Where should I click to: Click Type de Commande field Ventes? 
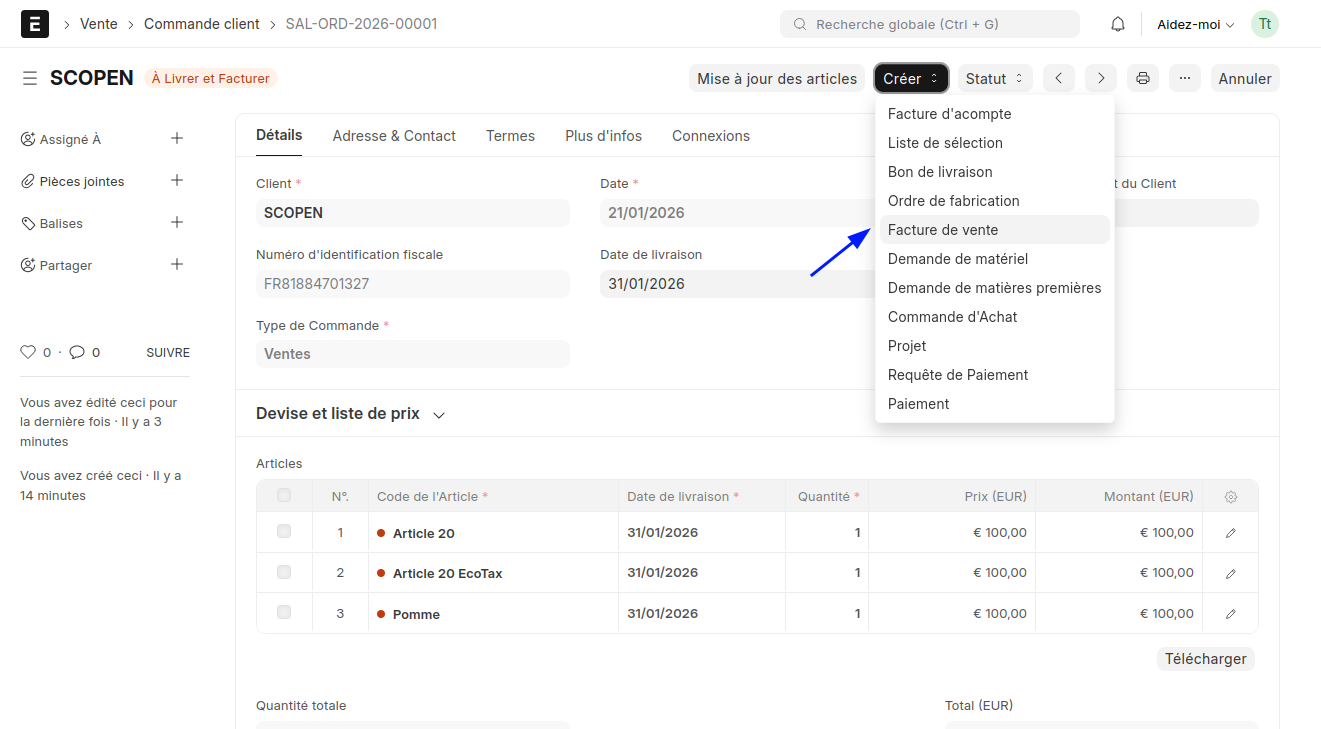(413, 354)
